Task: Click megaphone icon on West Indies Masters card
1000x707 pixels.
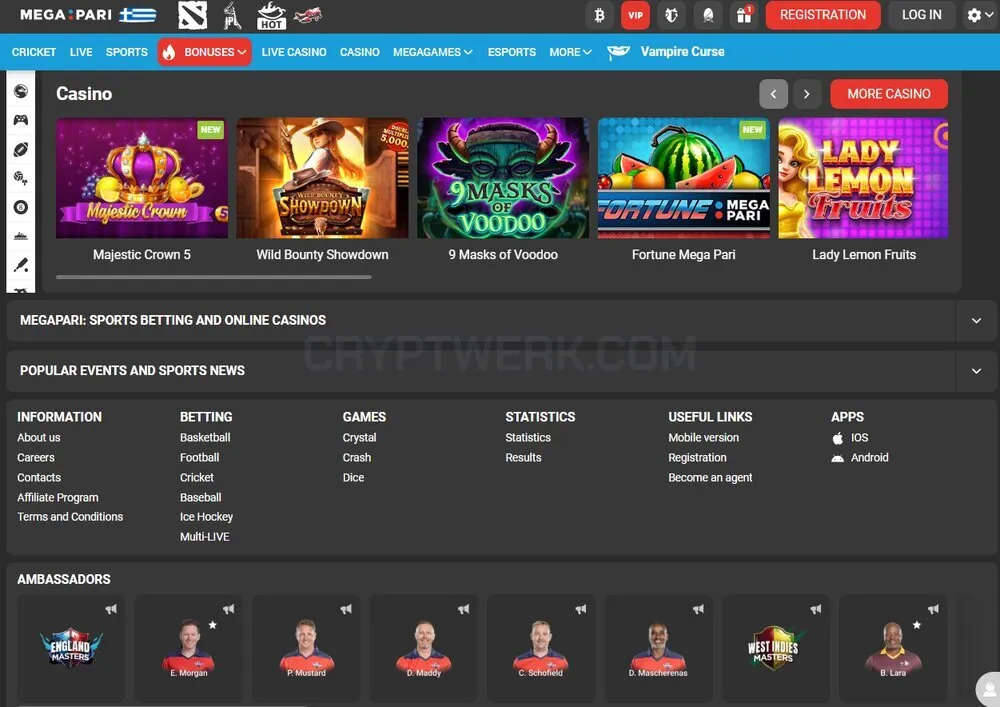Action: pos(816,609)
